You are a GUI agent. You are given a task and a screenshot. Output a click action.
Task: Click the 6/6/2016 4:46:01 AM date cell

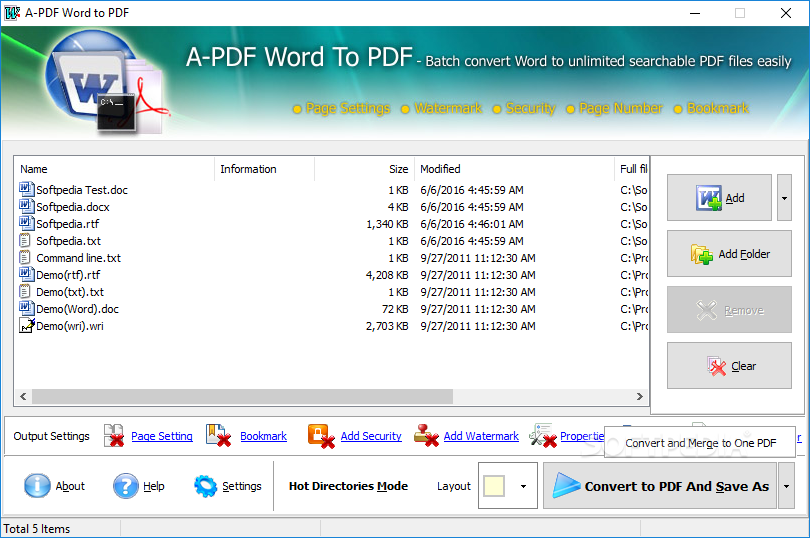click(472, 224)
